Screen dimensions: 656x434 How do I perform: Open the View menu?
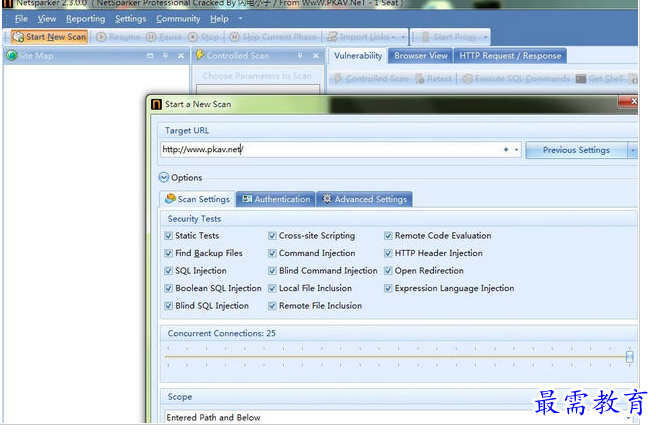point(46,19)
